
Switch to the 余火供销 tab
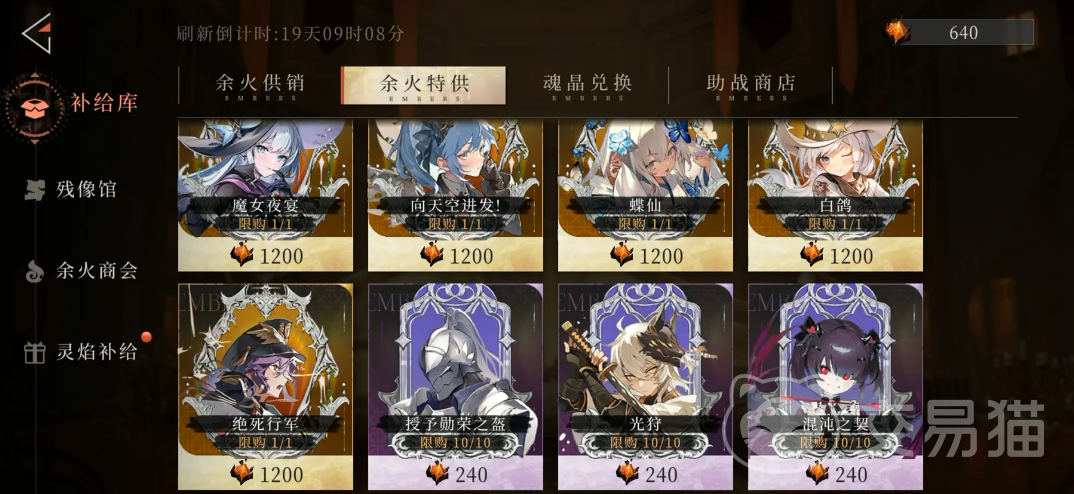[260, 86]
